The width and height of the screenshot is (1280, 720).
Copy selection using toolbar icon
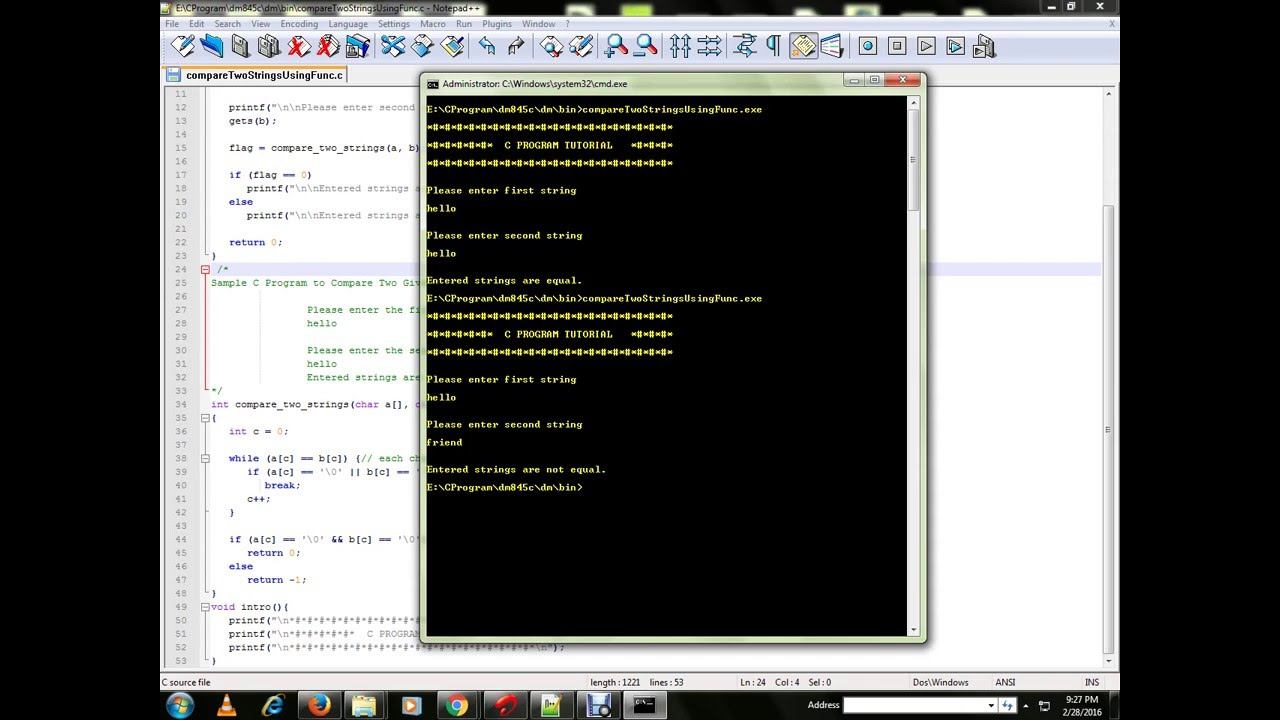click(x=422, y=46)
